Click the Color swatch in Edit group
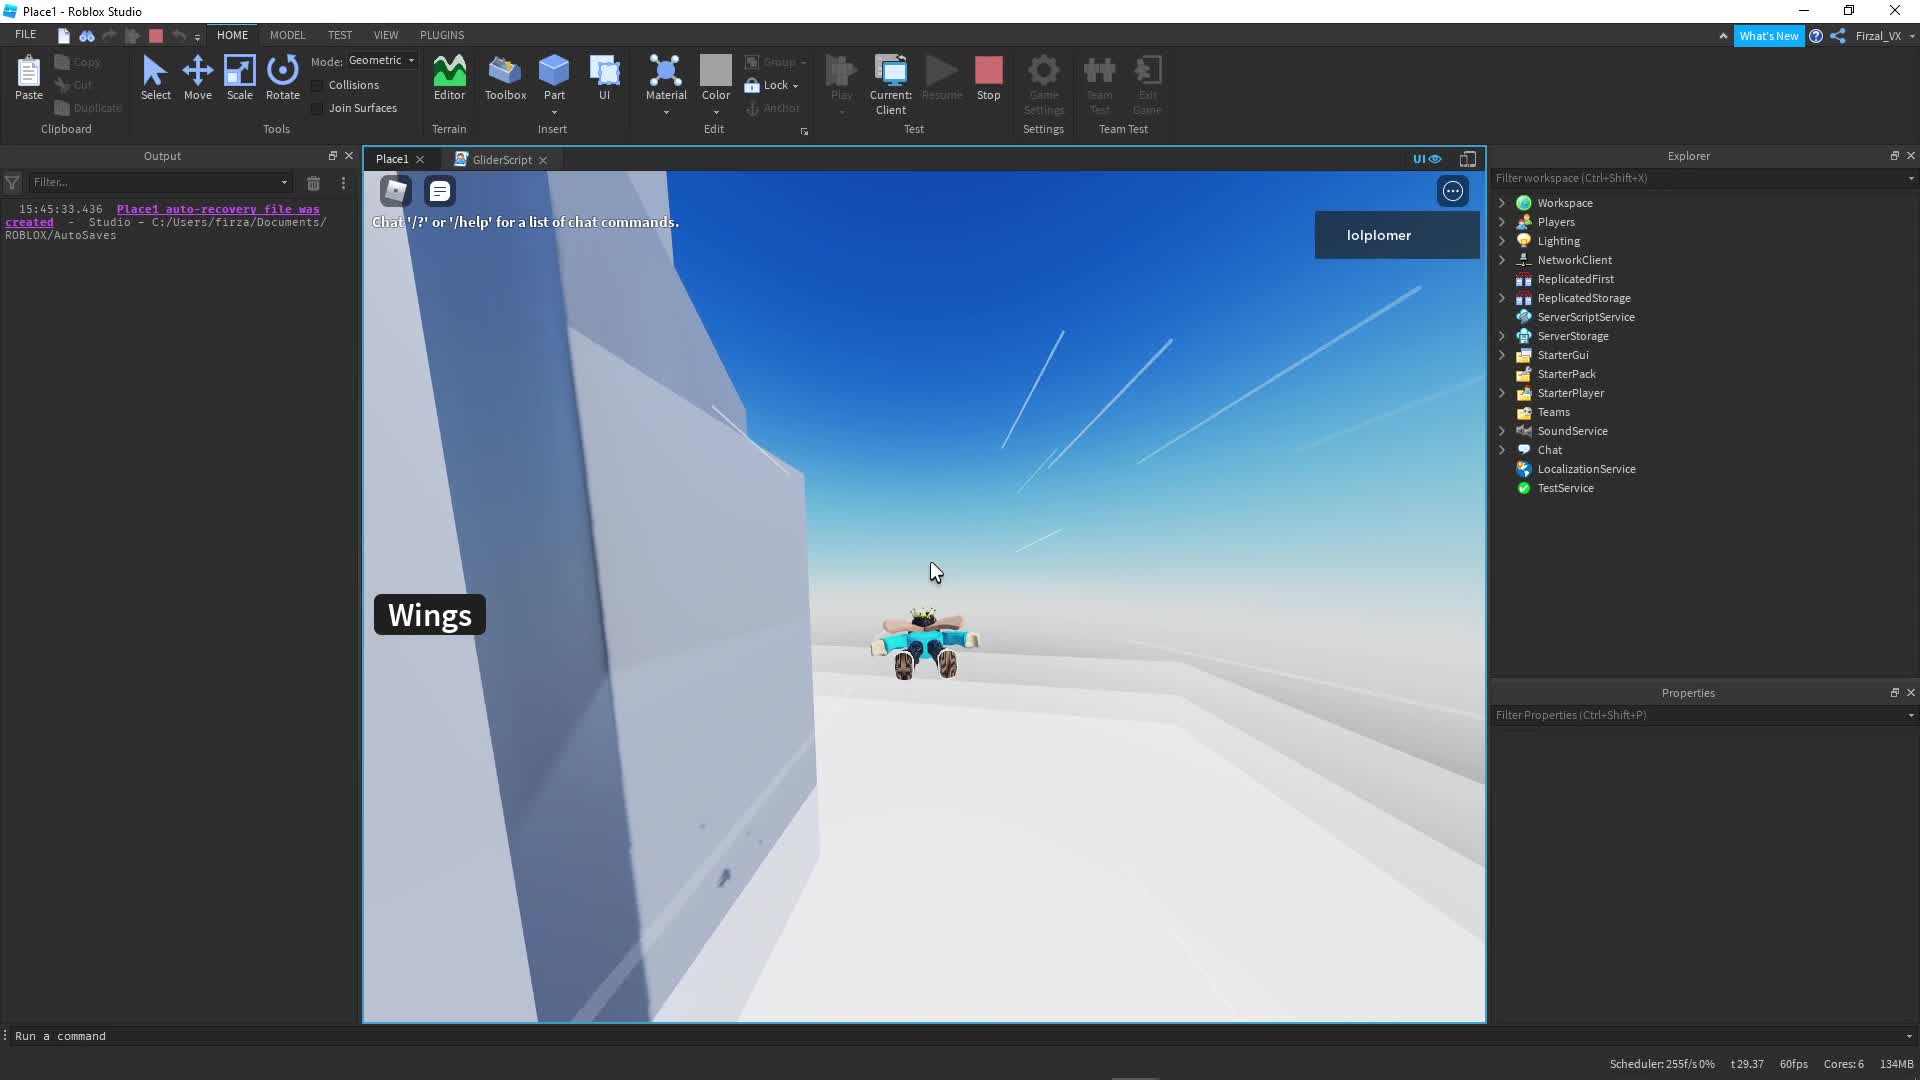 point(715,70)
